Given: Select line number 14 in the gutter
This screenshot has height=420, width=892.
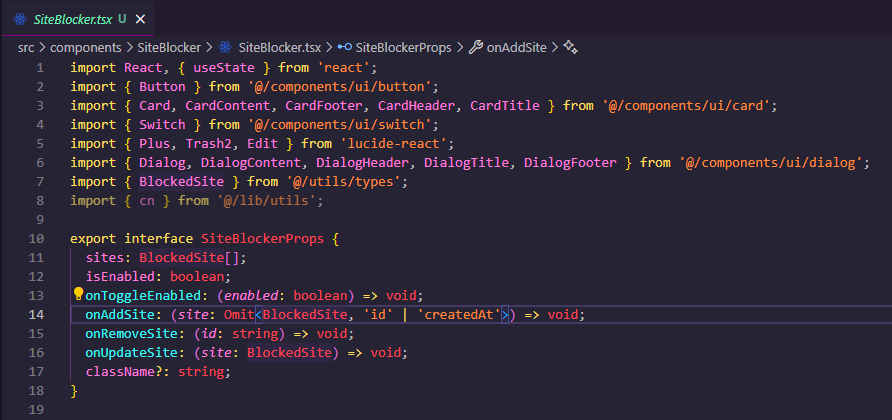Looking at the screenshot, I should click(36, 315).
